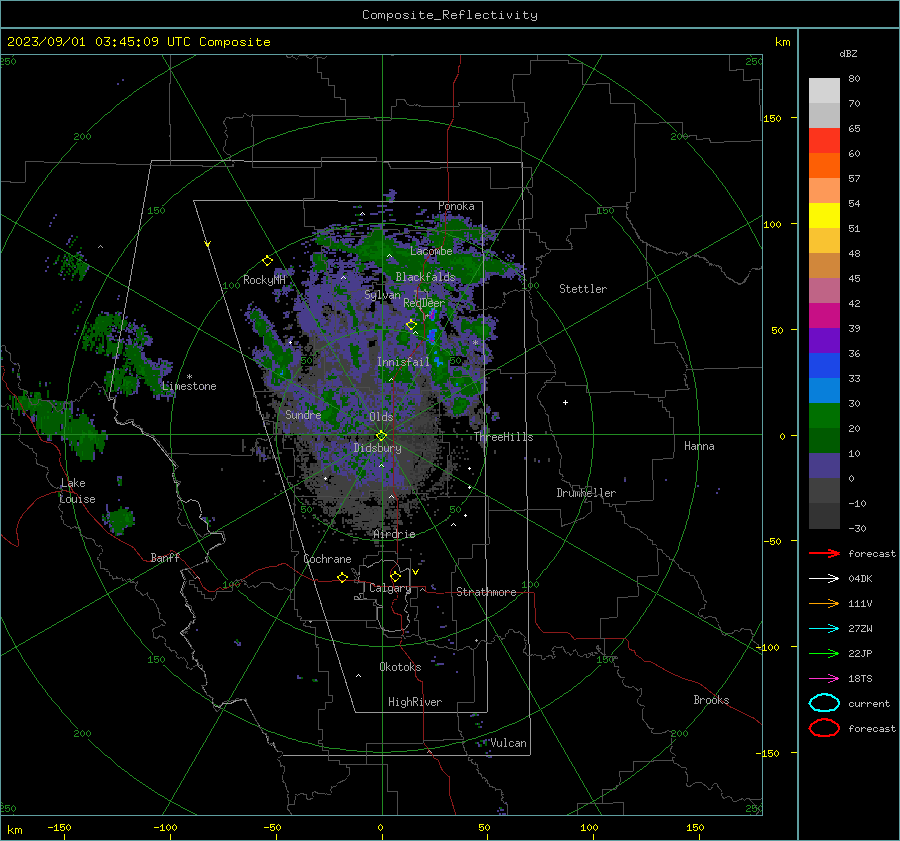Select the yellow diamond marker below Cochrane
The image size is (900, 841).
(342, 577)
